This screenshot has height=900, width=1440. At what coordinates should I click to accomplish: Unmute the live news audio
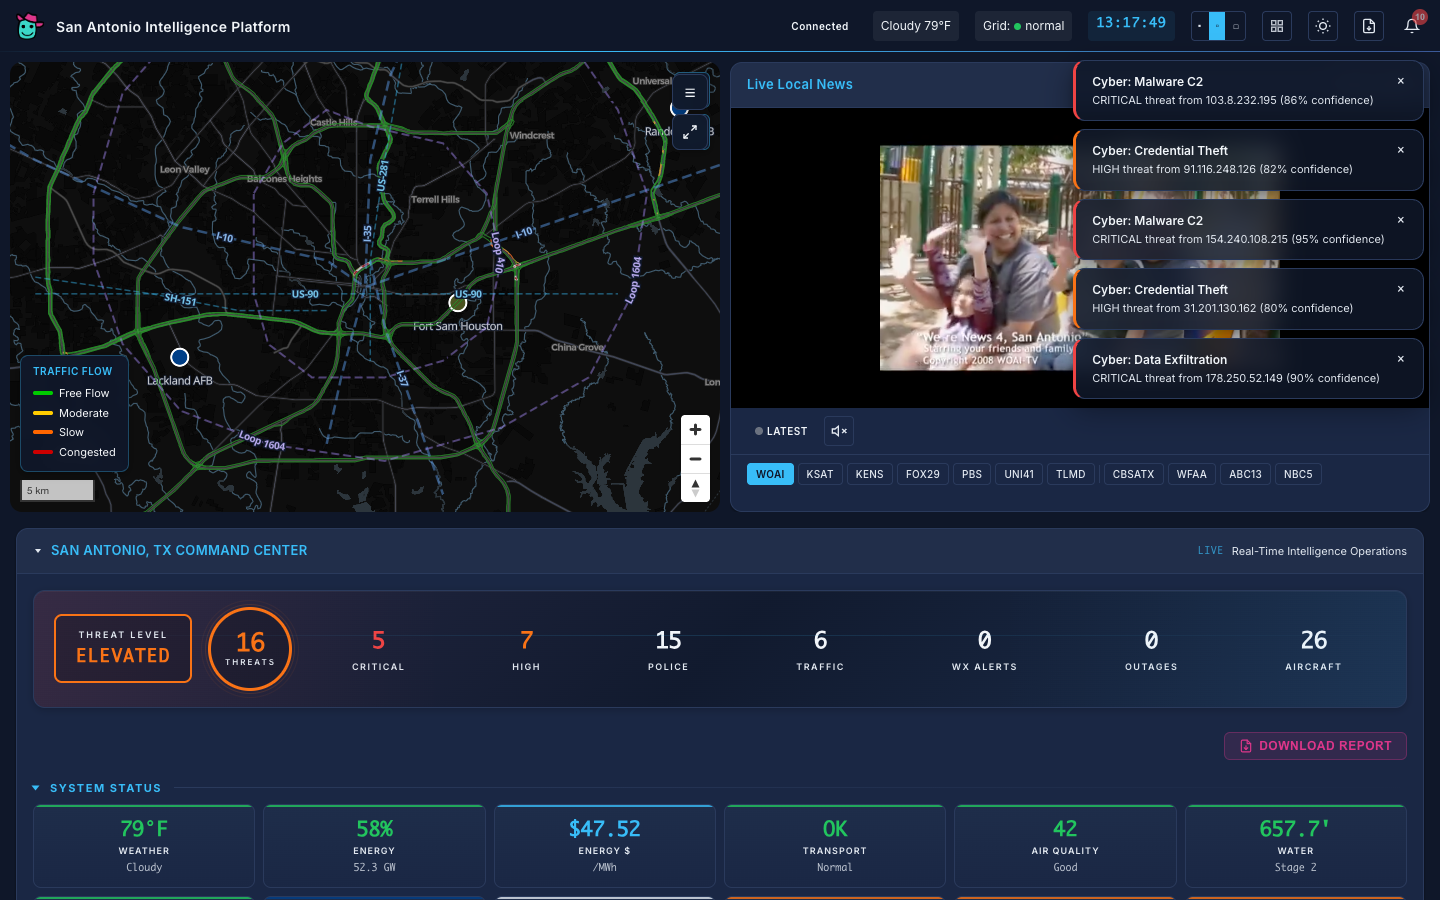coord(838,431)
